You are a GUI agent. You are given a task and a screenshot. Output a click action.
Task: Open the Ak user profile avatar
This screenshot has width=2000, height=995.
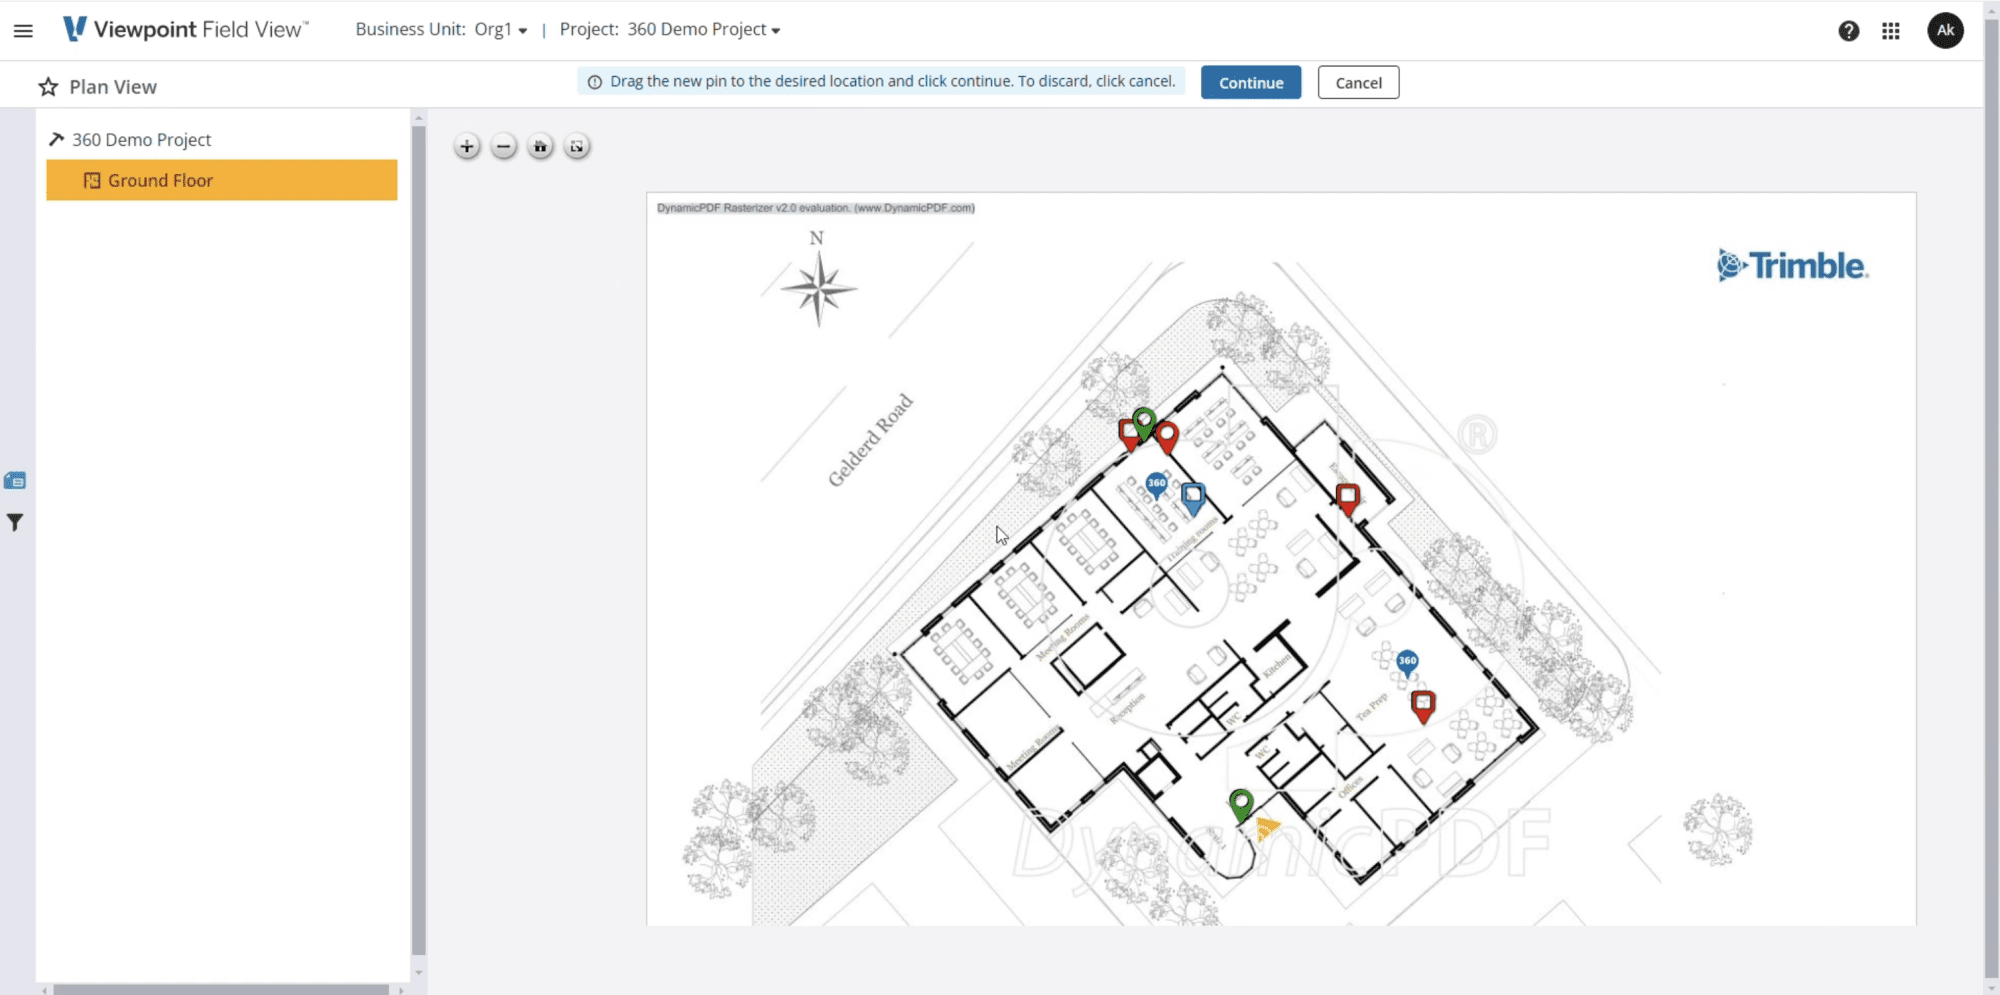click(x=1945, y=30)
